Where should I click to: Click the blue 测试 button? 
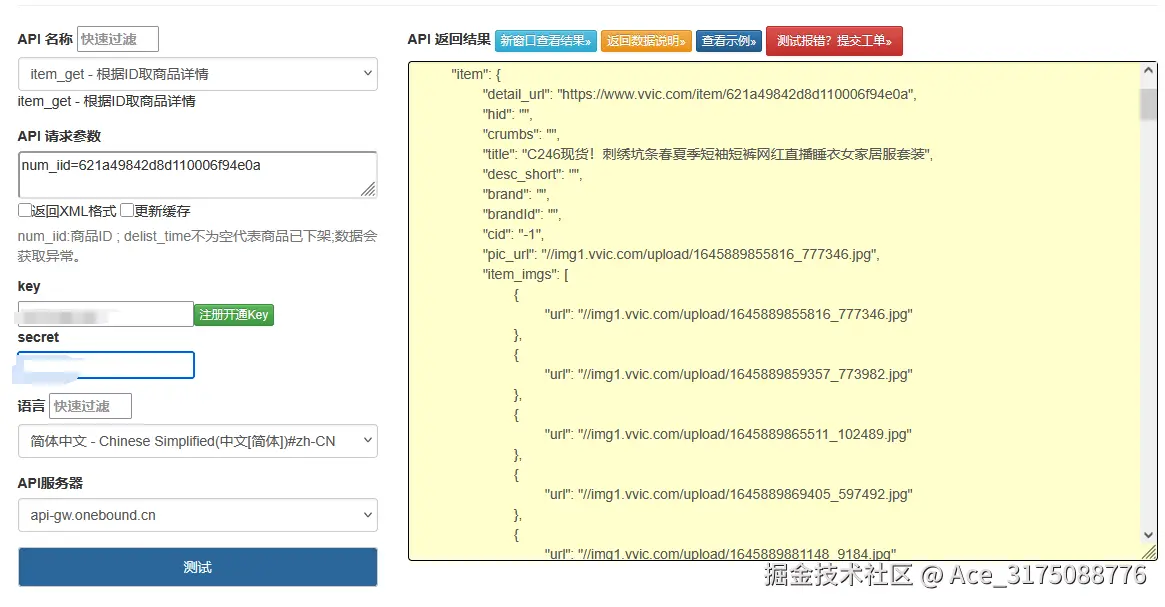tap(198, 567)
